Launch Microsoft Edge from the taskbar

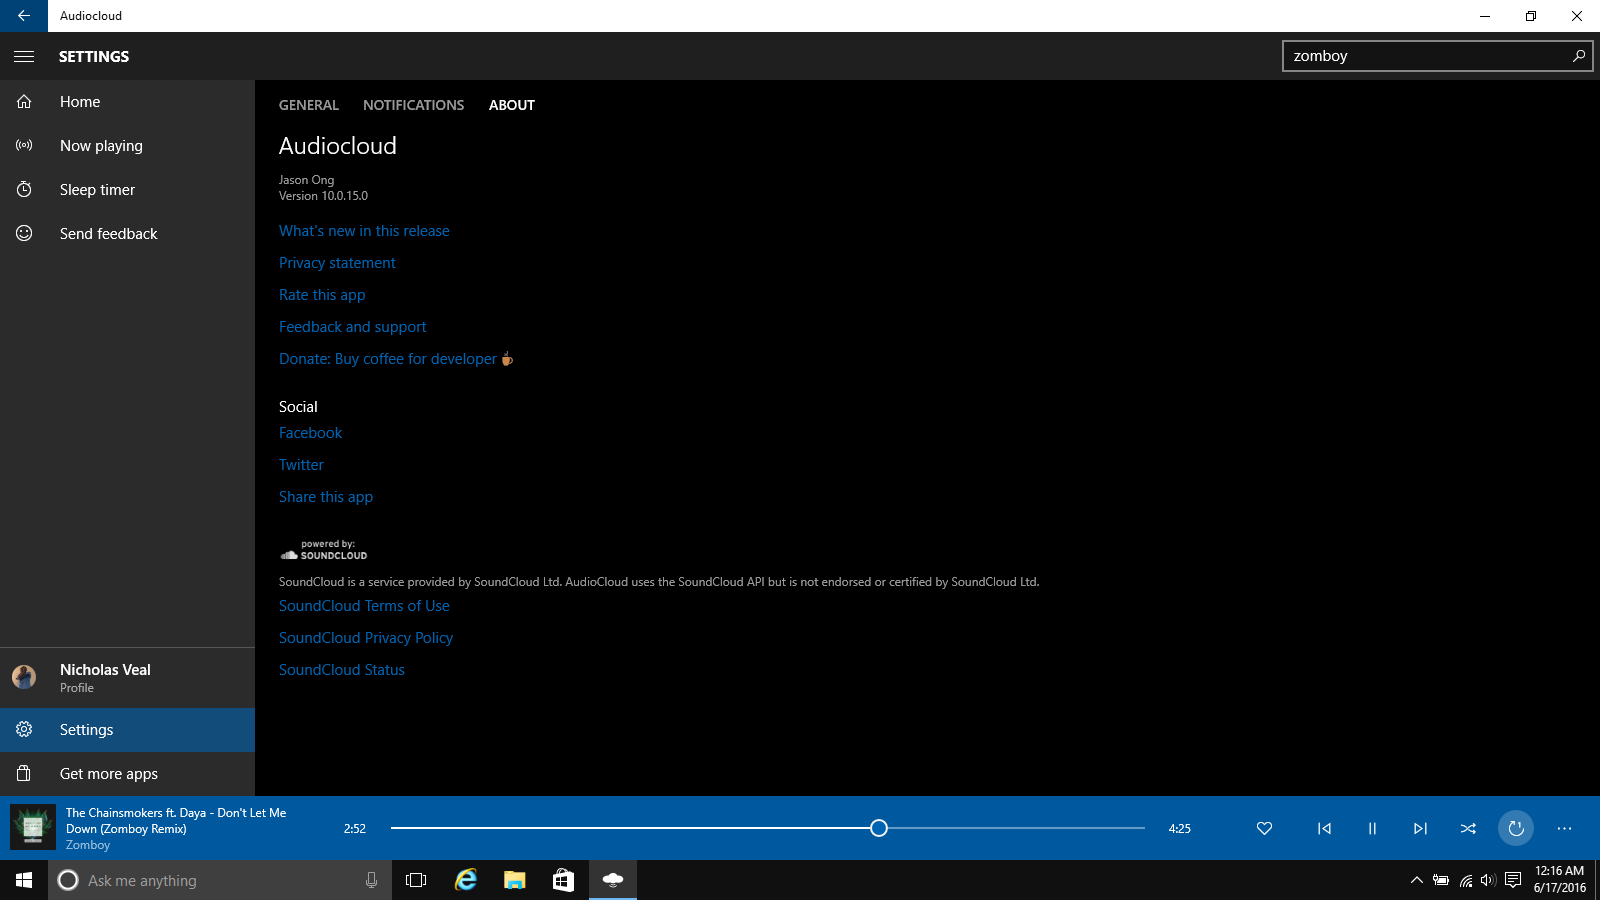tap(466, 880)
